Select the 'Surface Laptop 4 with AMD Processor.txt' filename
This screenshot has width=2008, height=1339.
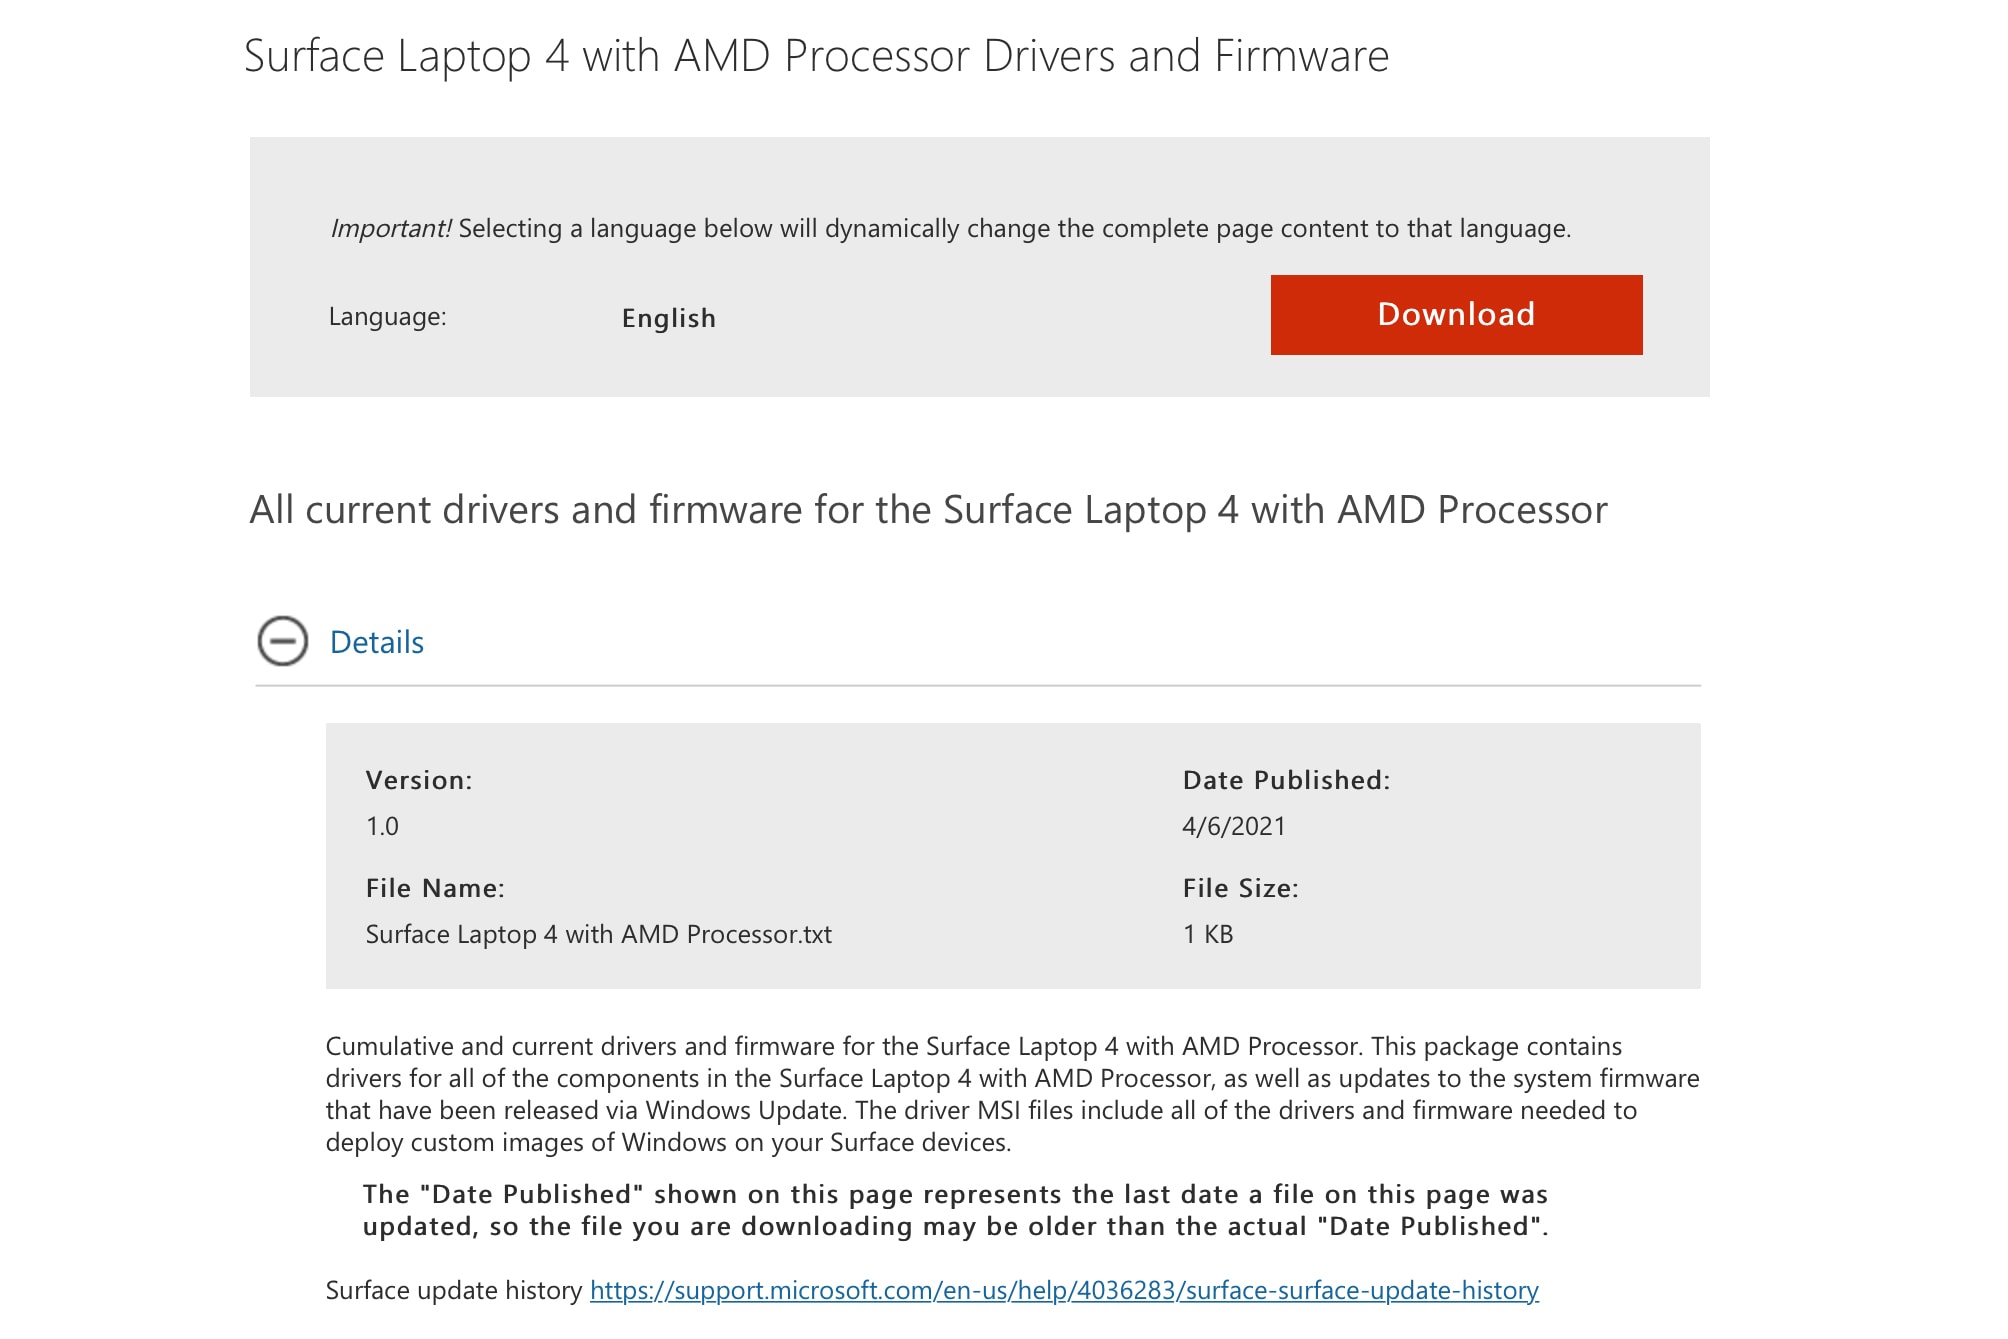click(598, 934)
